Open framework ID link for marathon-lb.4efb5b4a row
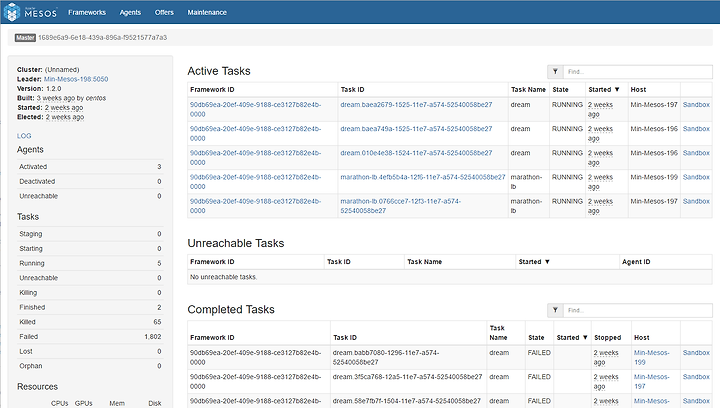Image resolution: width=720 pixels, height=408 pixels. pyautogui.click(x=255, y=182)
